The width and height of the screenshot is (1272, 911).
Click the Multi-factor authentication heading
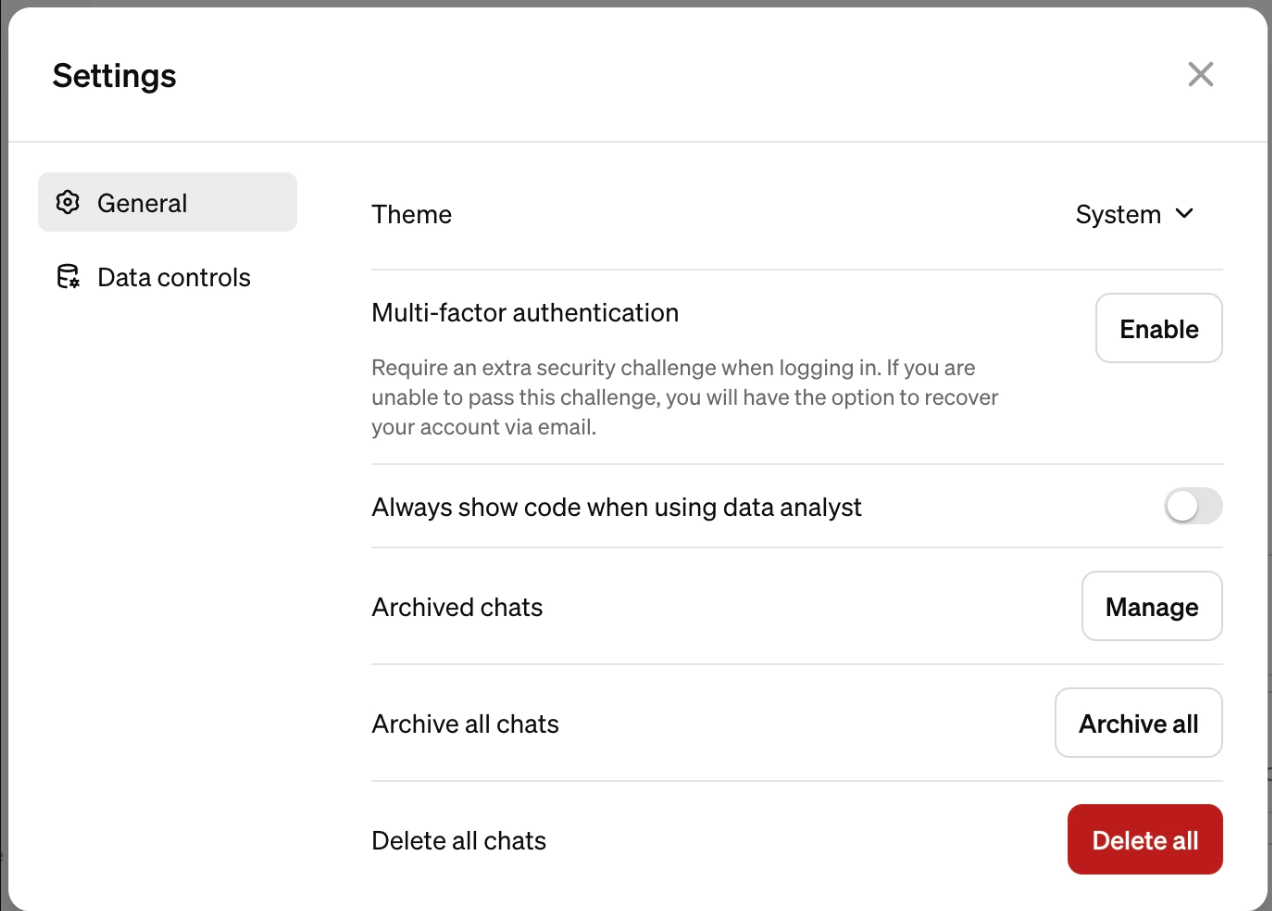click(x=525, y=313)
